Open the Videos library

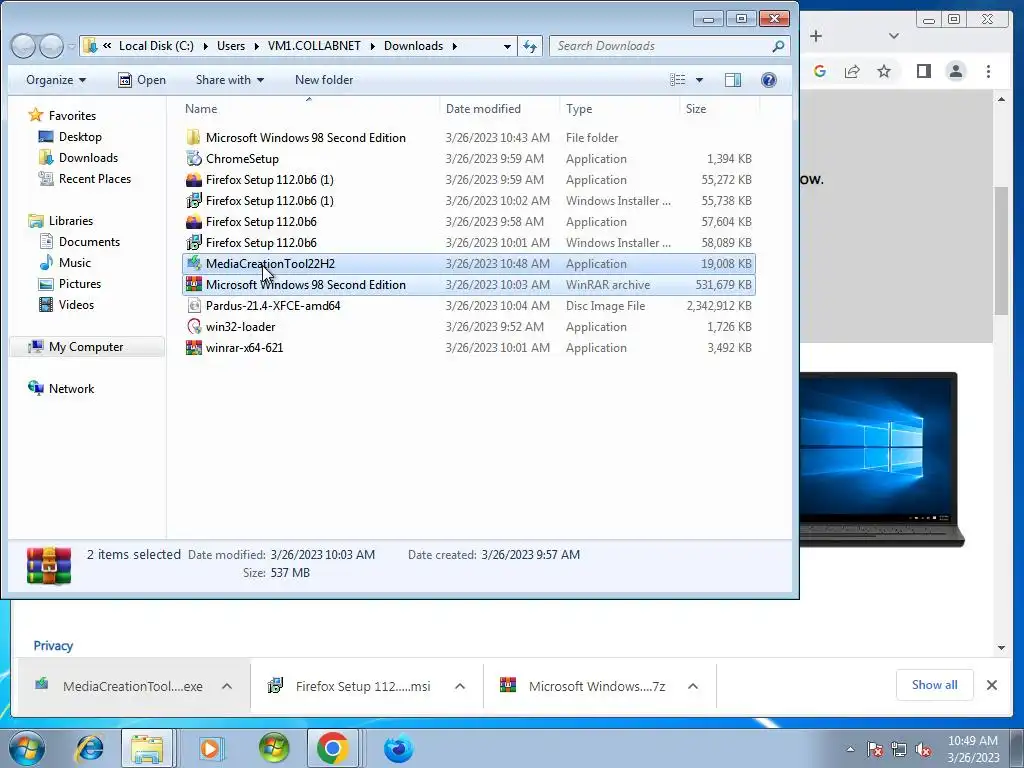(76, 304)
